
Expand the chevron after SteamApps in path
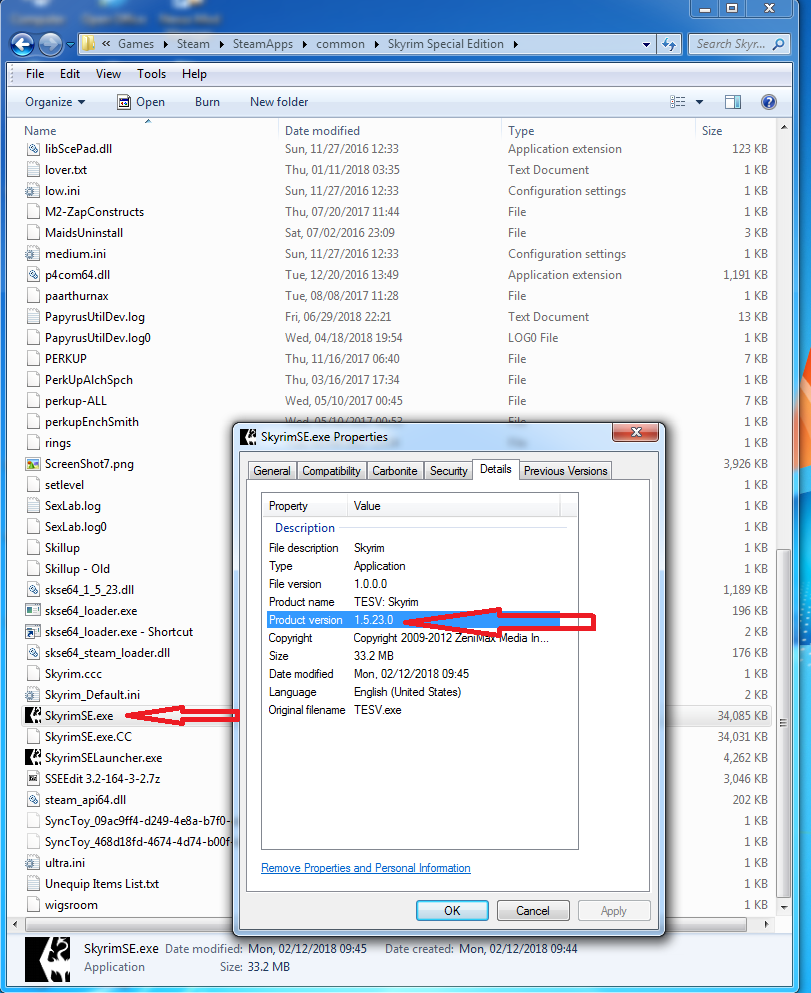pos(305,44)
